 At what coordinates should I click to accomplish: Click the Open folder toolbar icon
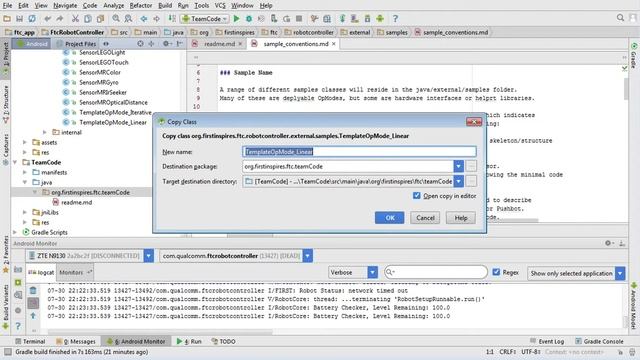[7, 18]
